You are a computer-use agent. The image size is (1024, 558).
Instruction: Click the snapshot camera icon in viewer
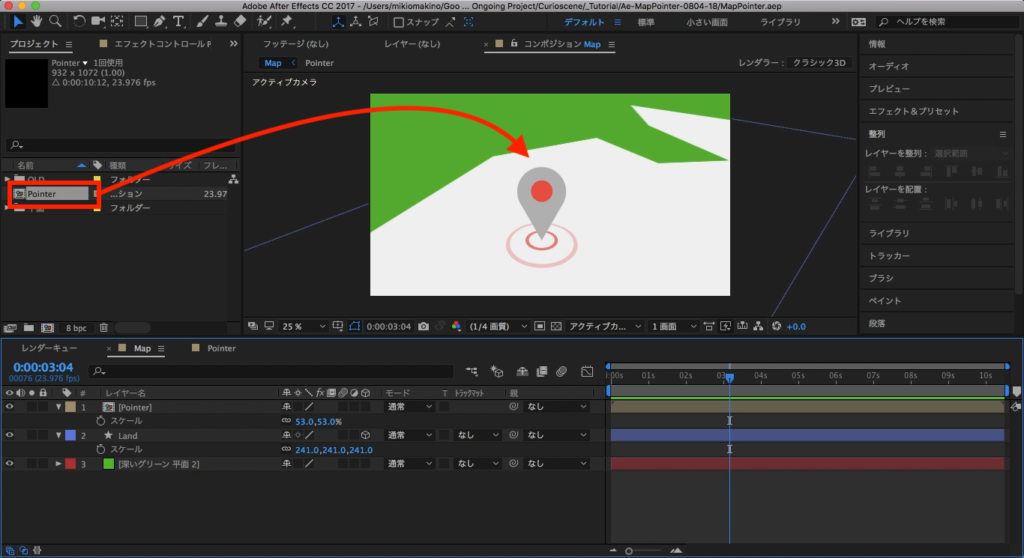coord(424,326)
